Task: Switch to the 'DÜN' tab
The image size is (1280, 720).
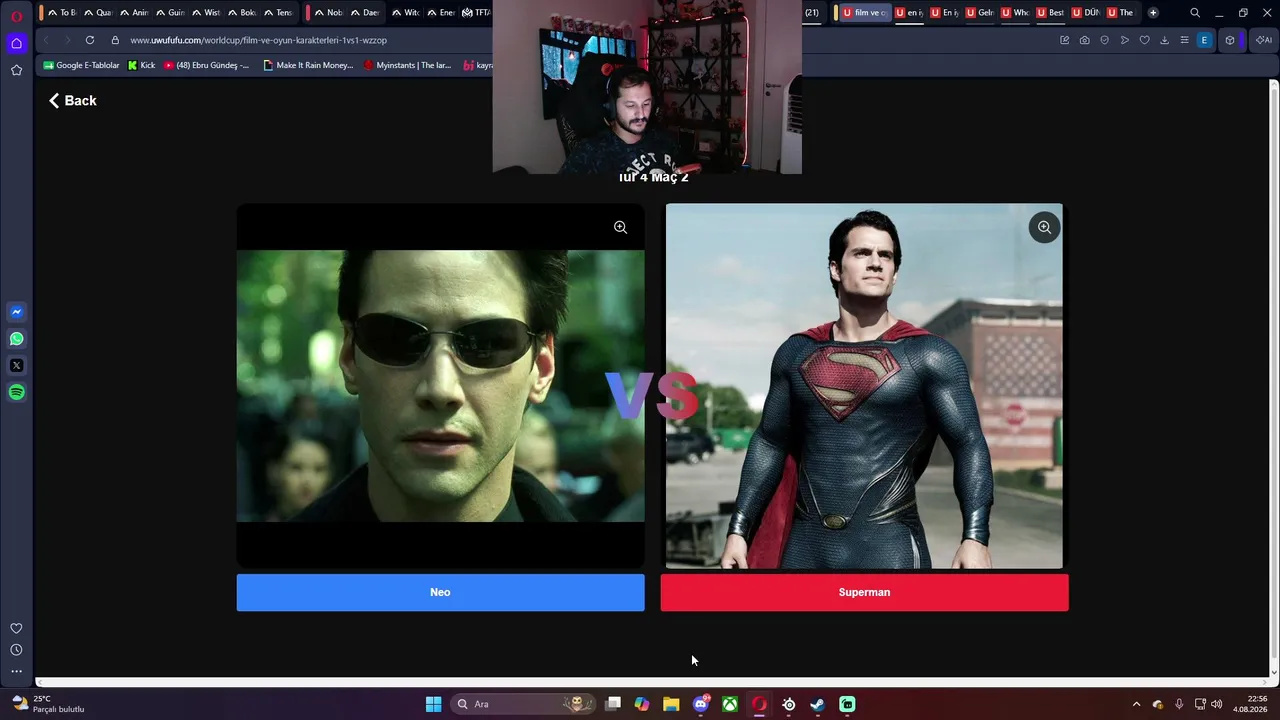Action: (x=1085, y=13)
